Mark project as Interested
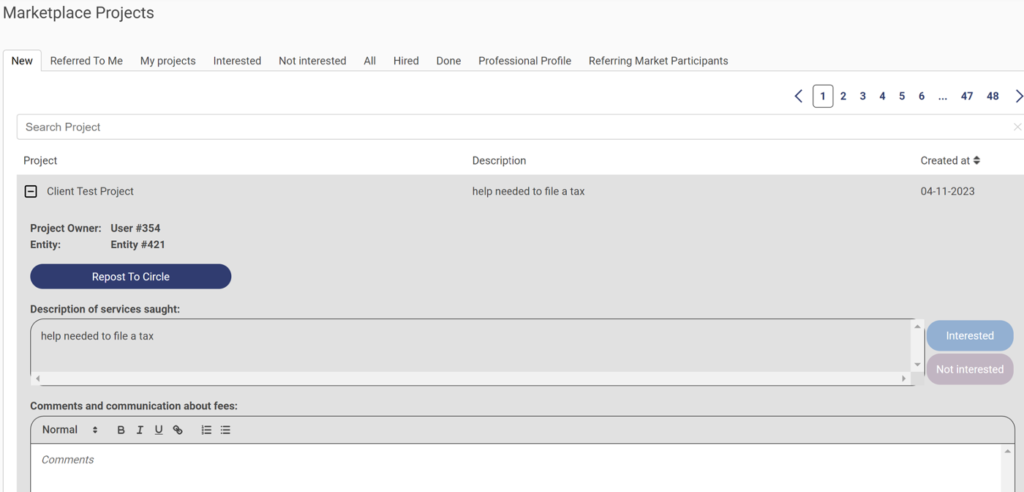 [x=969, y=336]
